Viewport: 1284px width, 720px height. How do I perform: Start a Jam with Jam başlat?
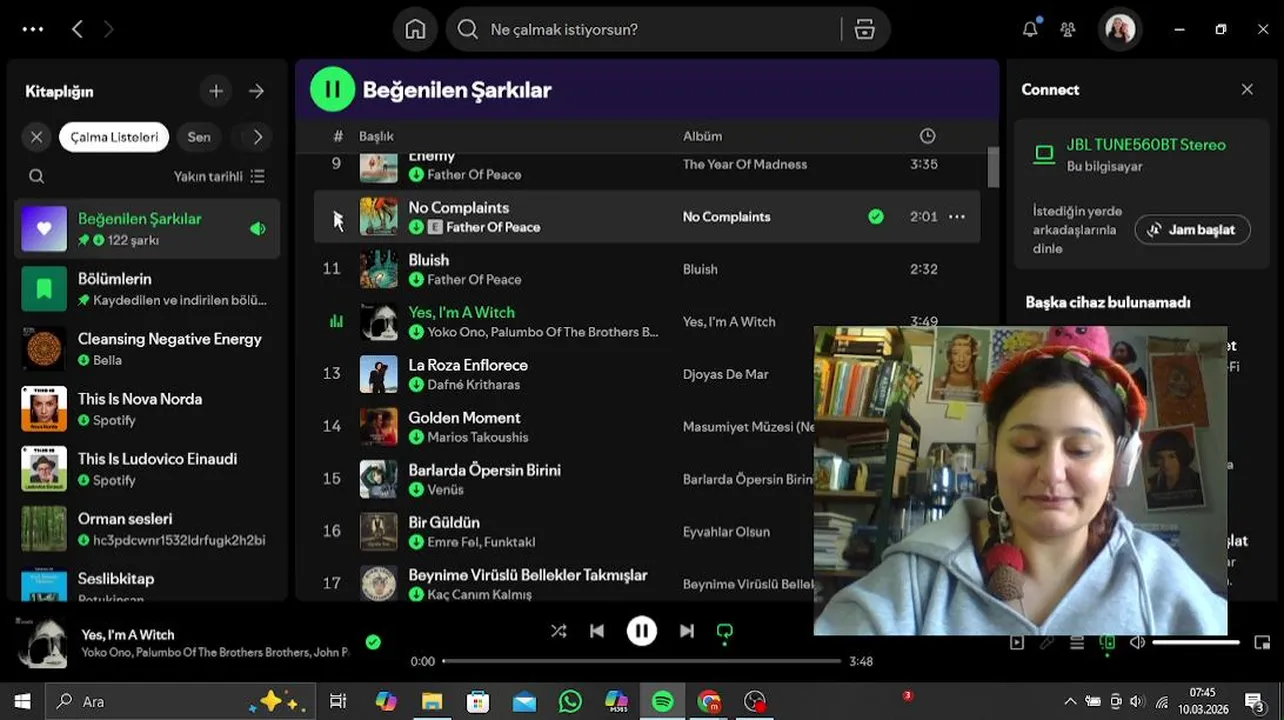[1192, 229]
